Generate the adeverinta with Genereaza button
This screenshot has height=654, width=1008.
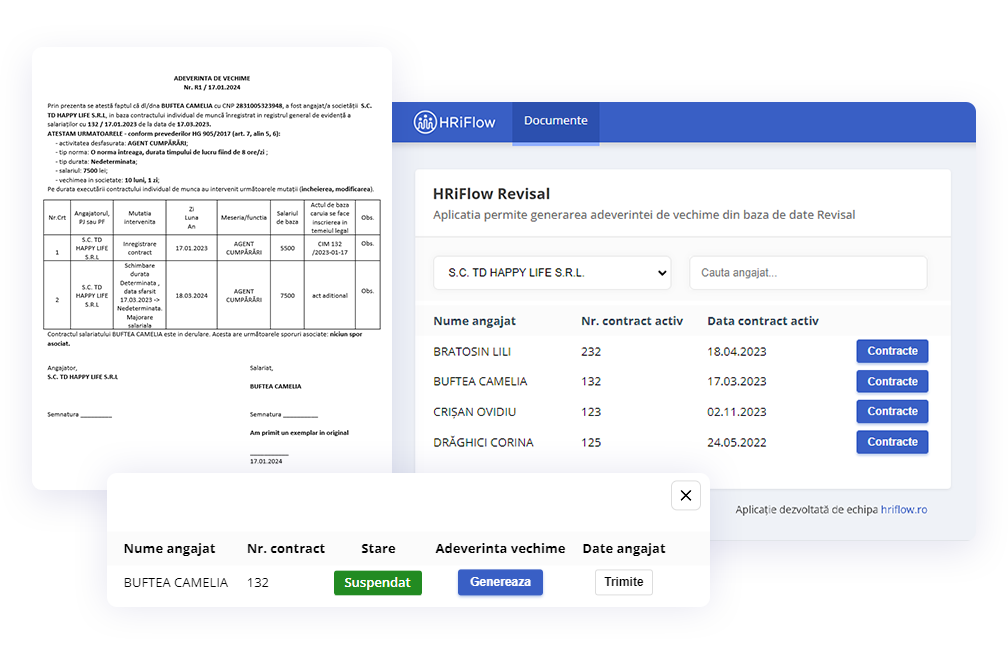click(x=500, y=582)
